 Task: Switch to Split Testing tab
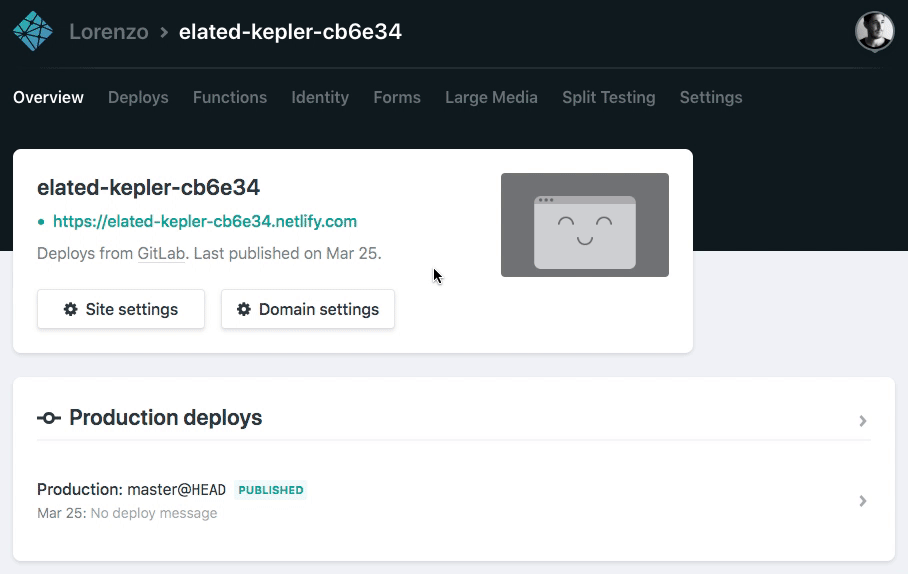click(609, 97)
